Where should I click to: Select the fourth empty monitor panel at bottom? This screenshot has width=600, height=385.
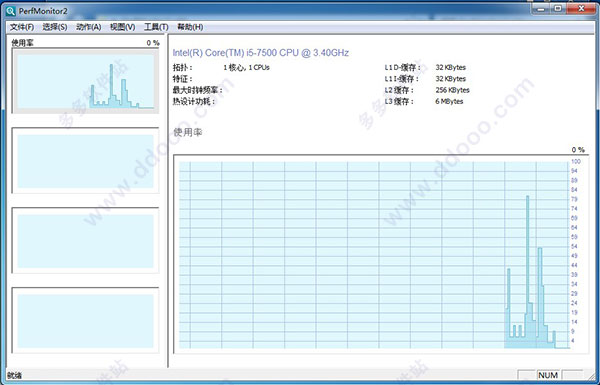pyautogui.click(x=85, y=320)
